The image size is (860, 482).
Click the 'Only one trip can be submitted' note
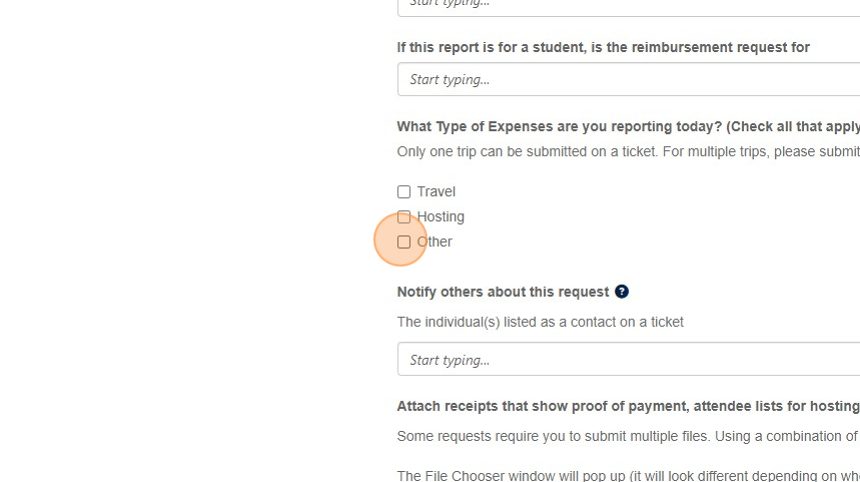tap(627, 152)
